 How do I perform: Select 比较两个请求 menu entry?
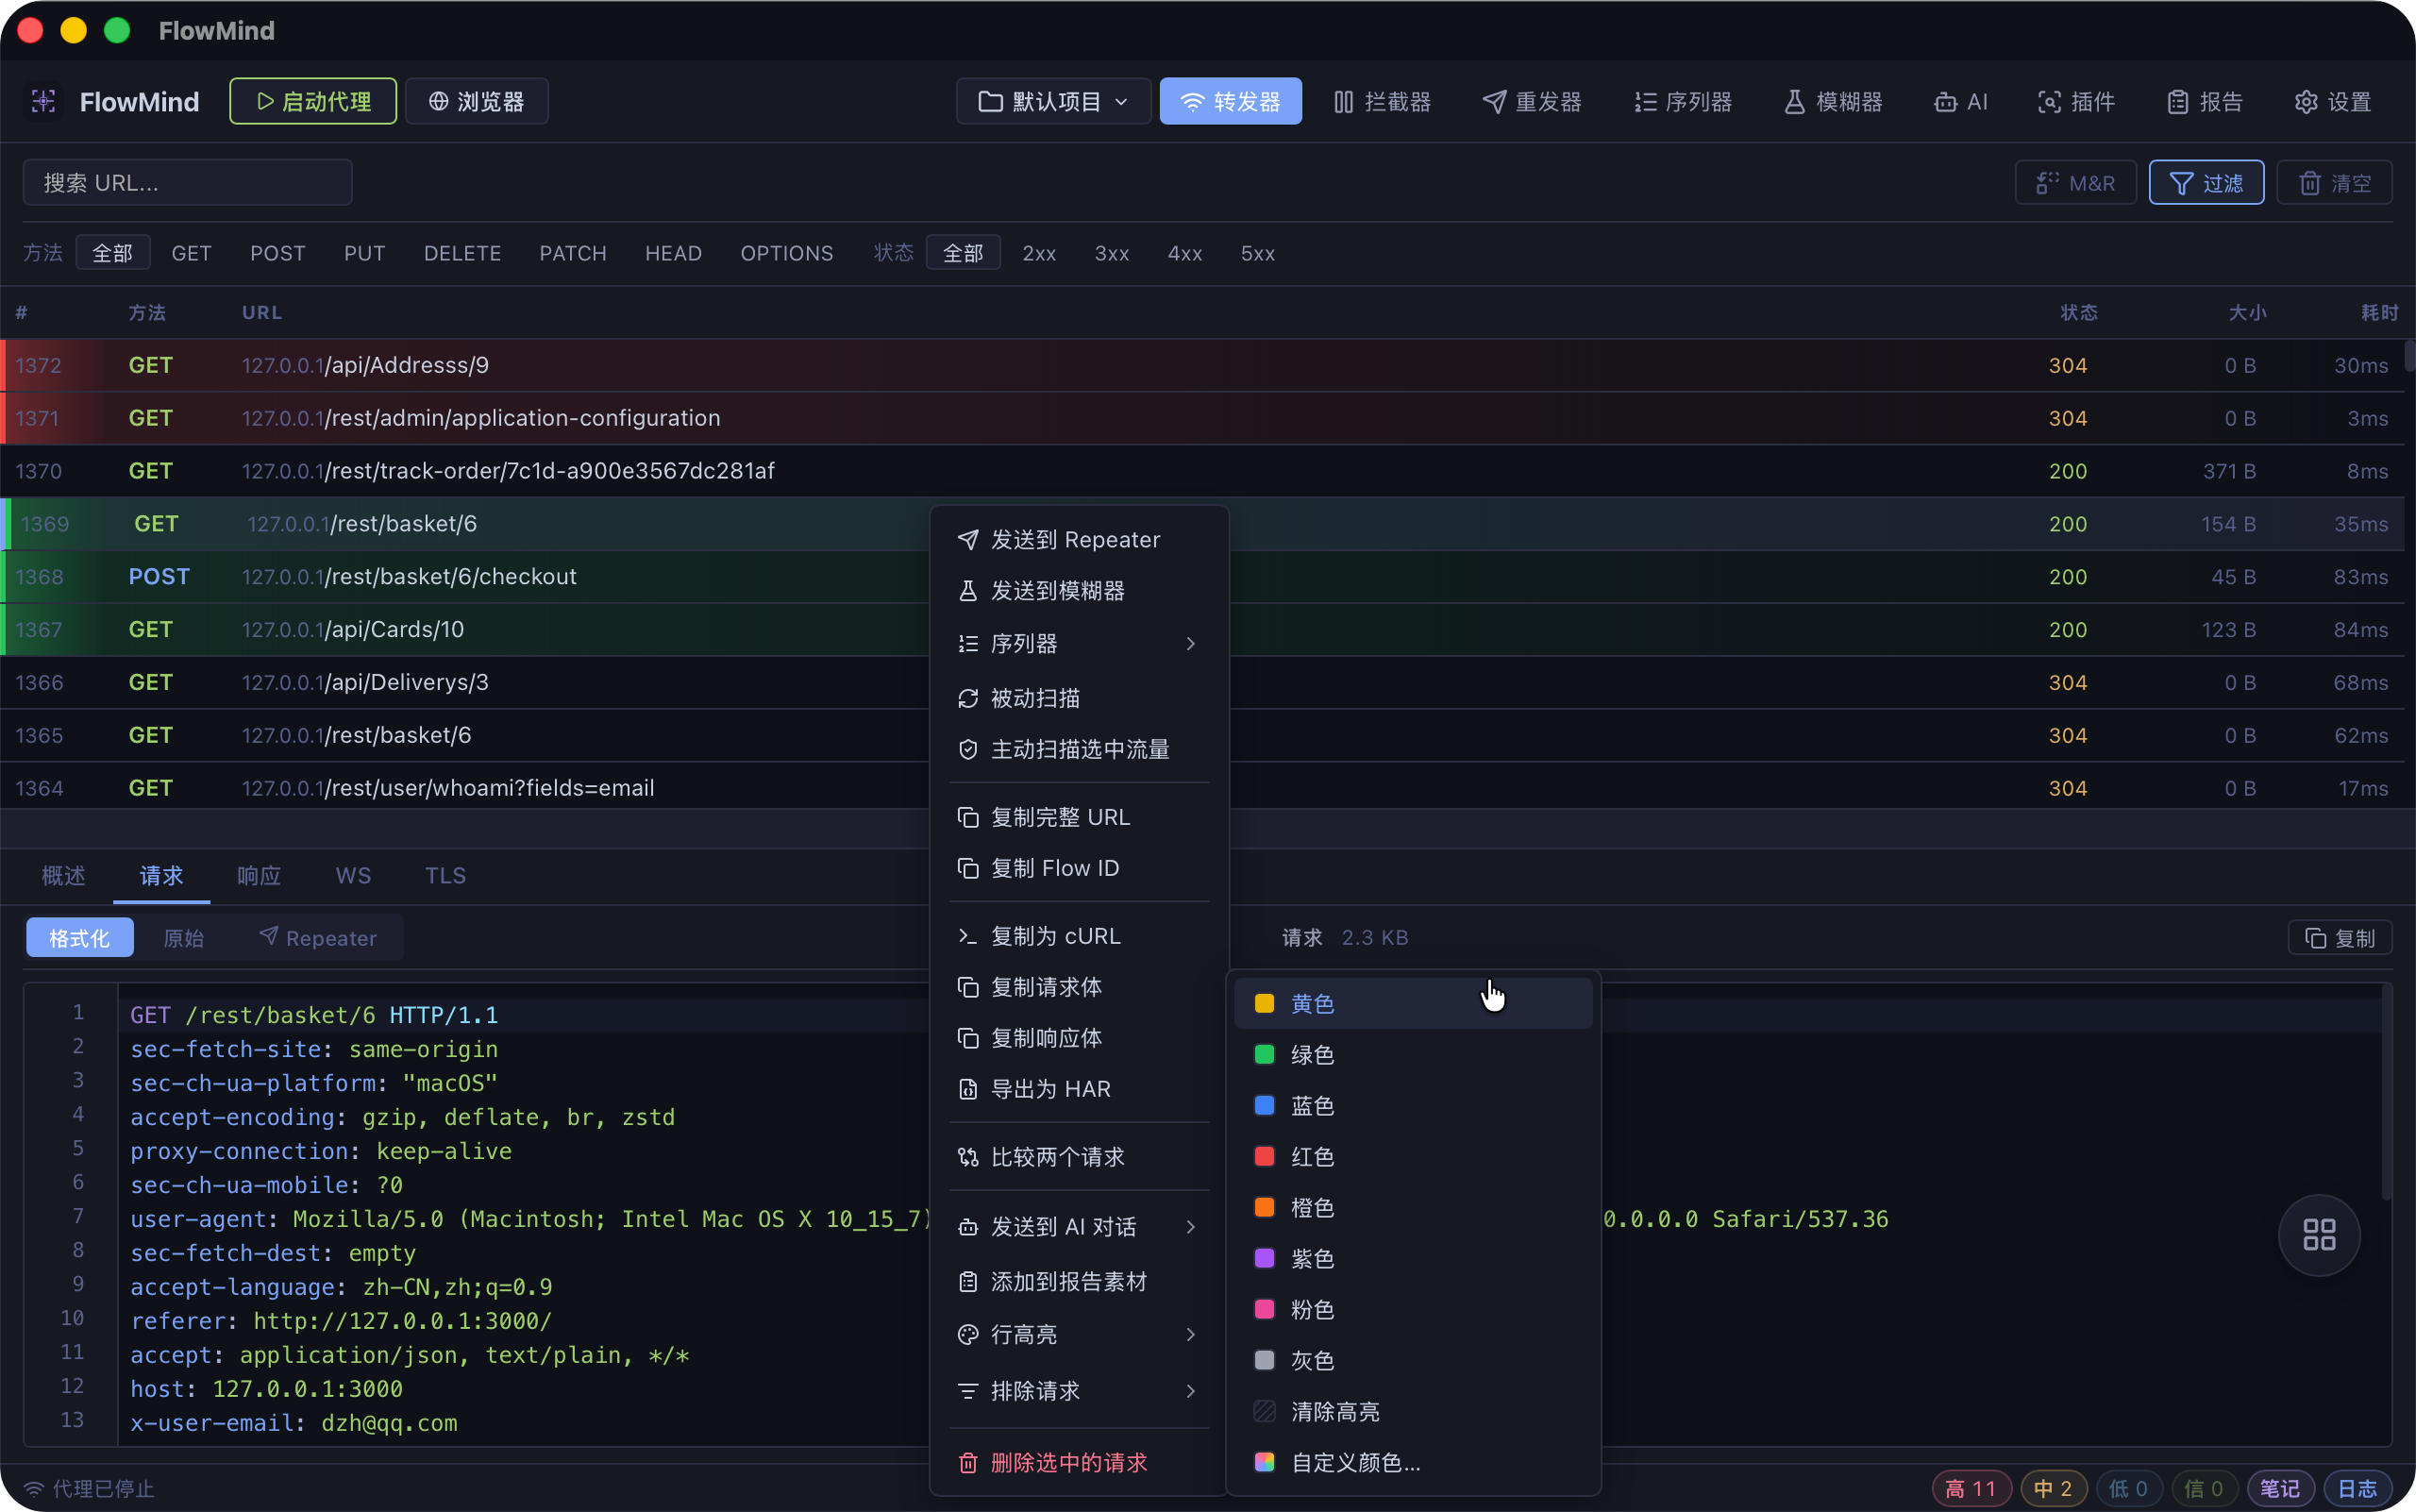1079,1157
